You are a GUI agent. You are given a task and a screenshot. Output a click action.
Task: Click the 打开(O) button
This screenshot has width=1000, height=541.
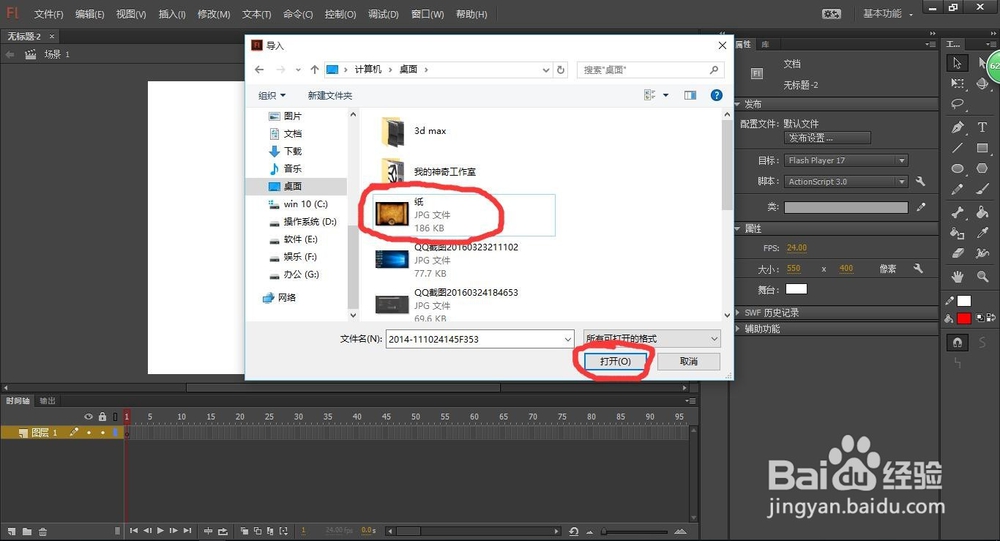[x=615, y=361]
